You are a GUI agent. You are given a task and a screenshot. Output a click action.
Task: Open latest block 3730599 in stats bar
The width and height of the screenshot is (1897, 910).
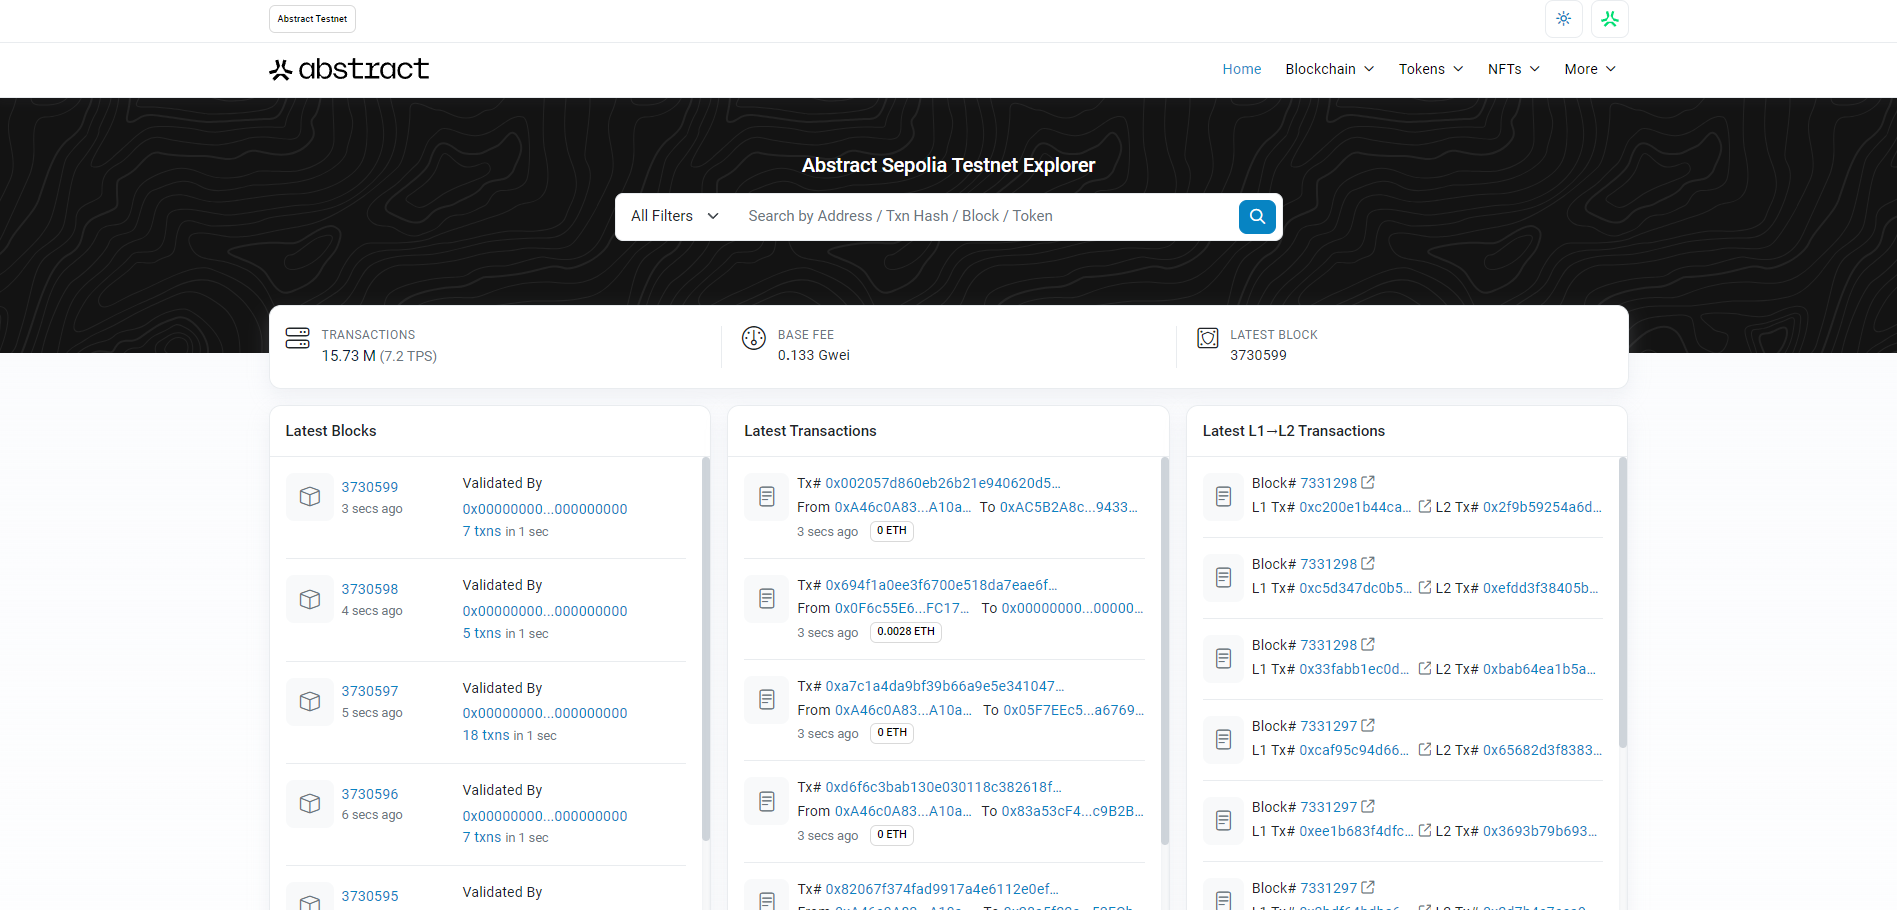point(1258,355)
